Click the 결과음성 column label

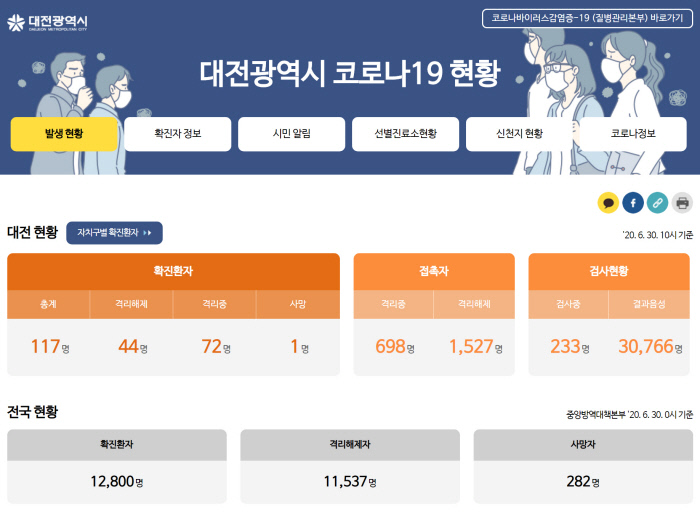click(649, 304)
